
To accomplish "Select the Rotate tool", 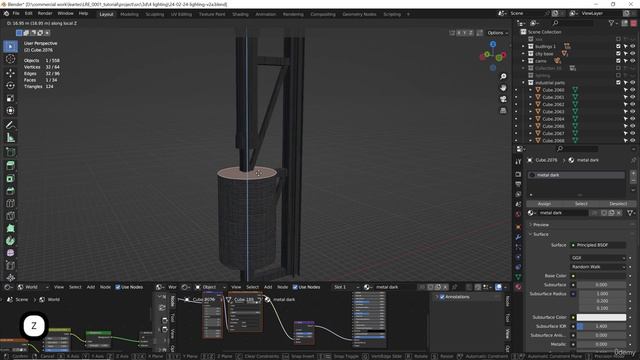I will click(x=11, y=85).
